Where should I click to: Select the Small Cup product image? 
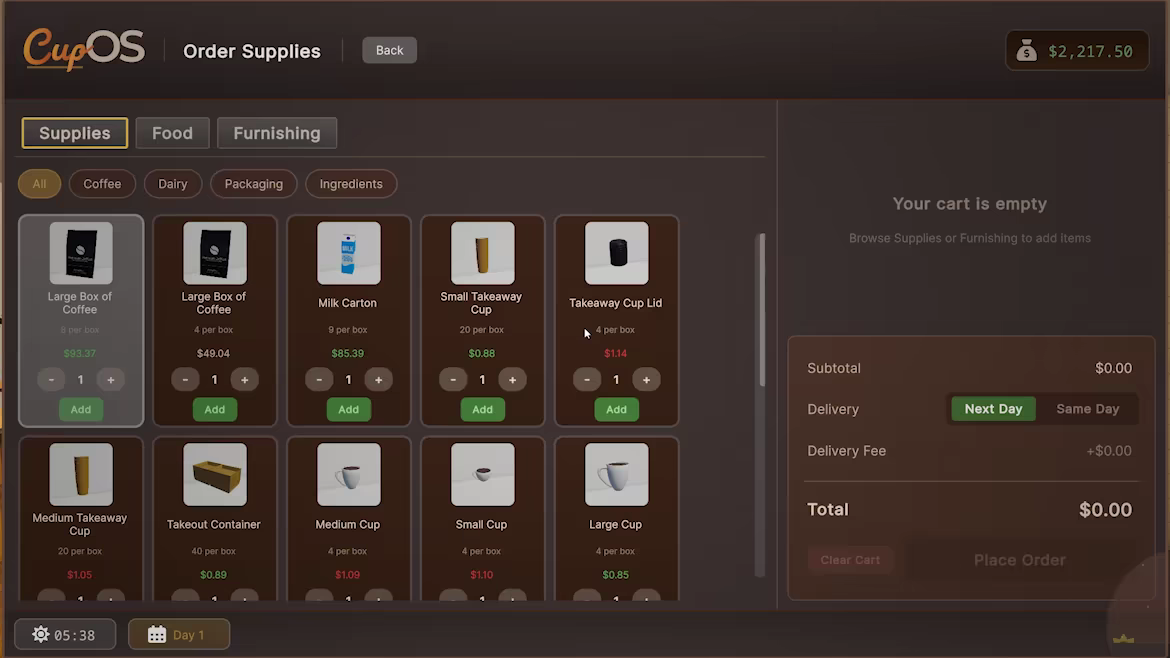coord(483,474)
